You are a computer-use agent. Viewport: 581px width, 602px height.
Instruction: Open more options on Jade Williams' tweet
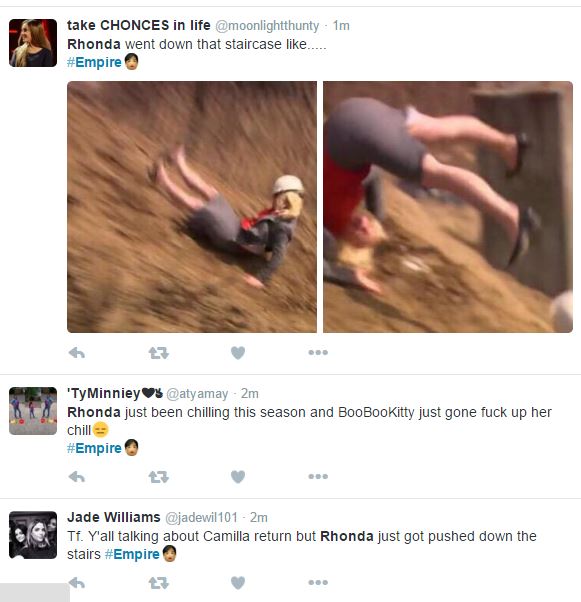318,583
